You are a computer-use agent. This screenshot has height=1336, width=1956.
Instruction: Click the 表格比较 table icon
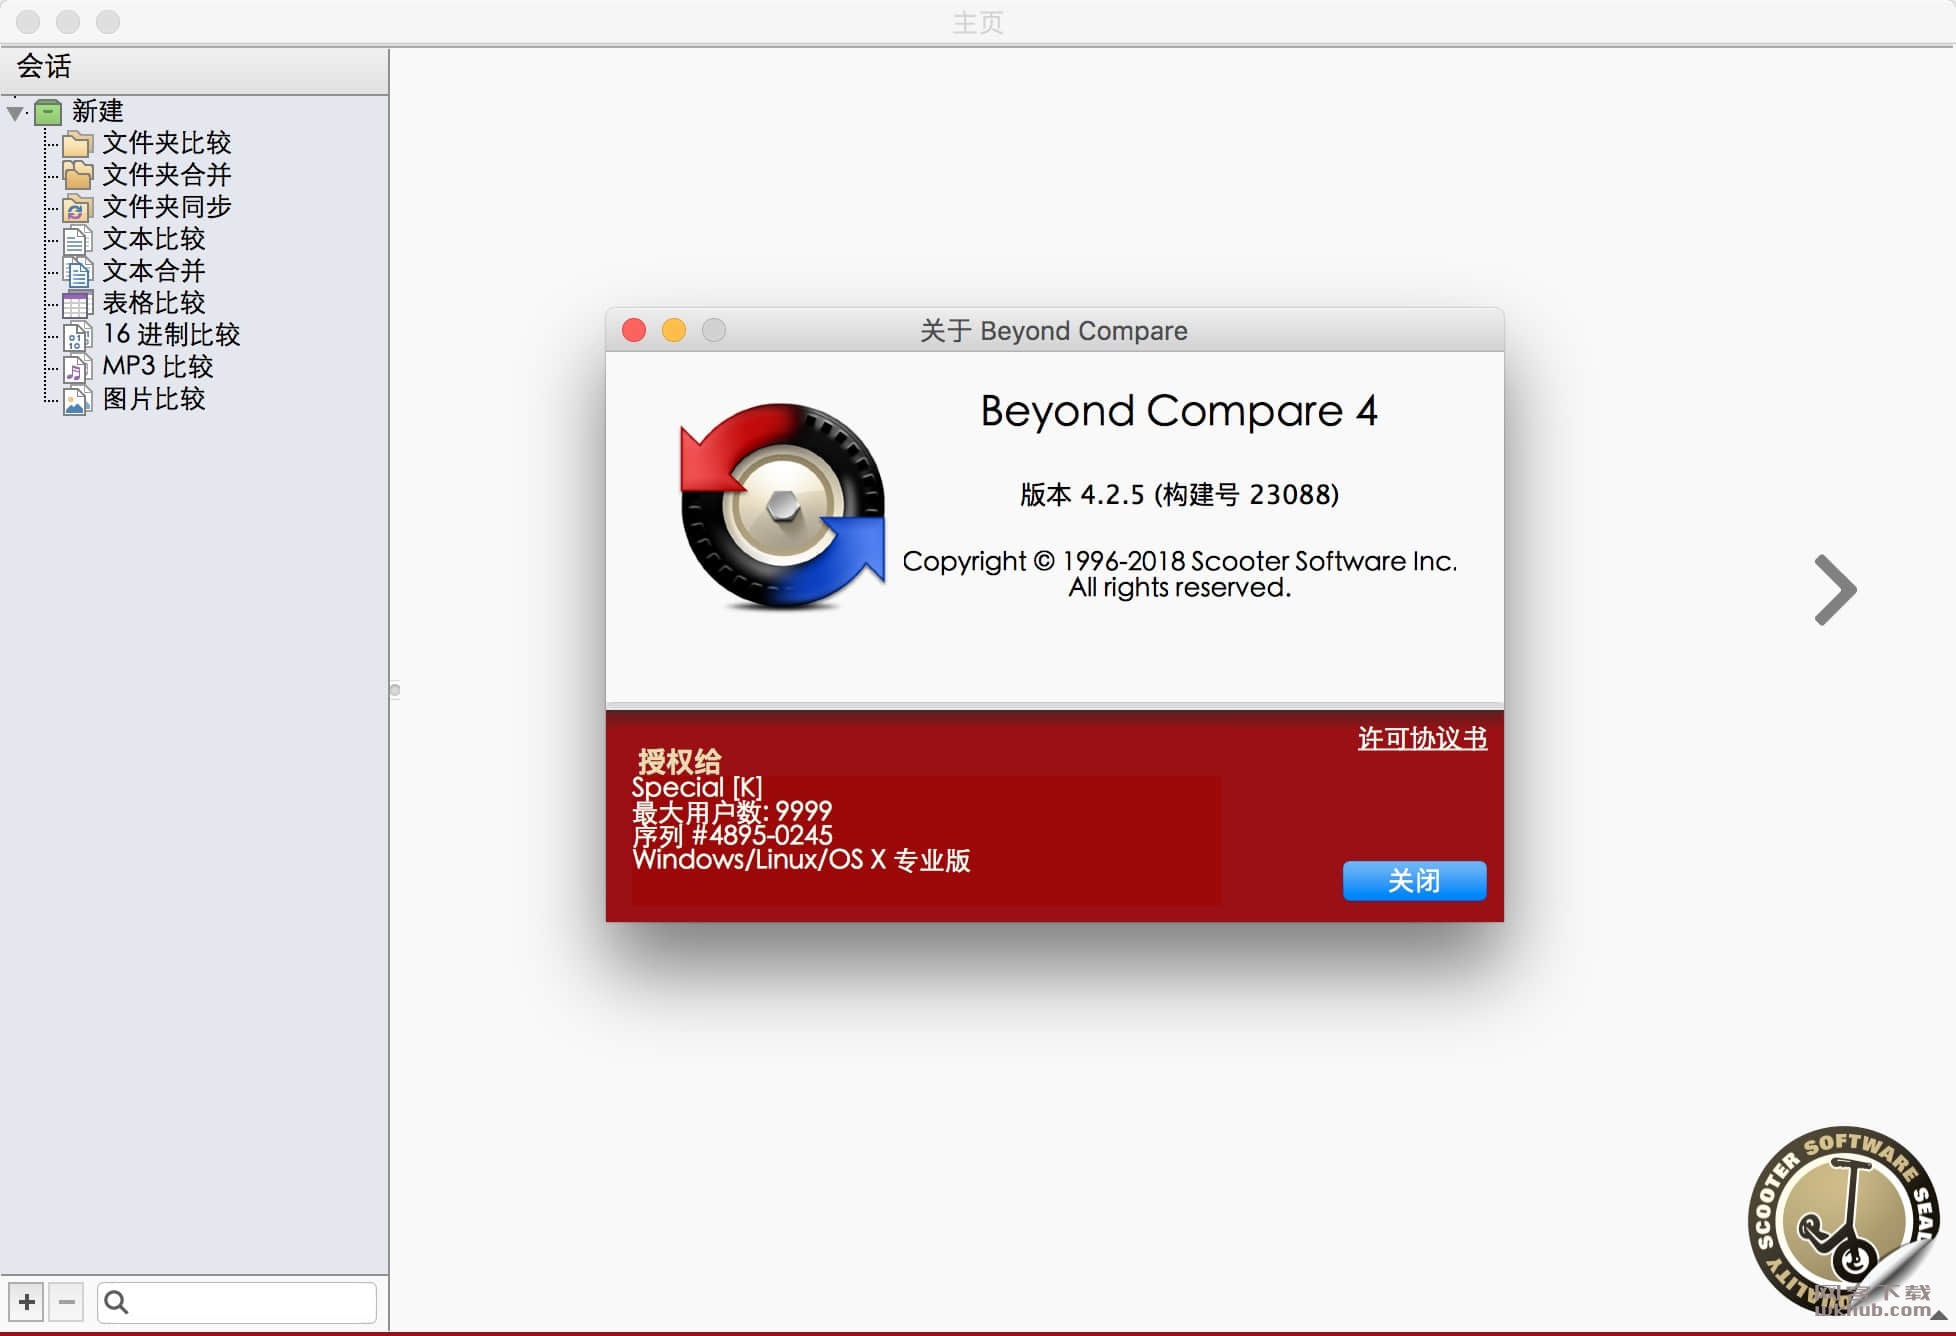click(78, 304)
